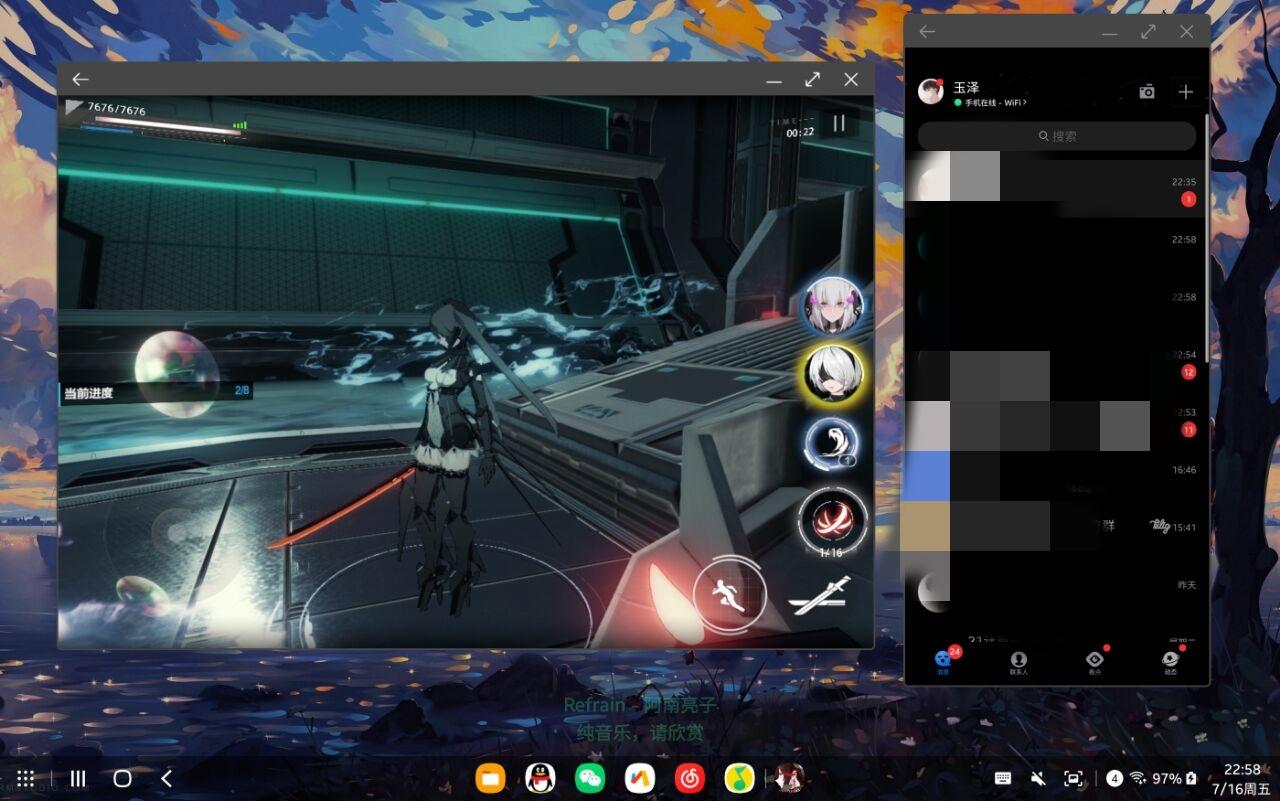The width and height of the screenshot is (1280, 801).
Task: Click the screenshot capture icon in taskbar
Action: coord(1073,778)
